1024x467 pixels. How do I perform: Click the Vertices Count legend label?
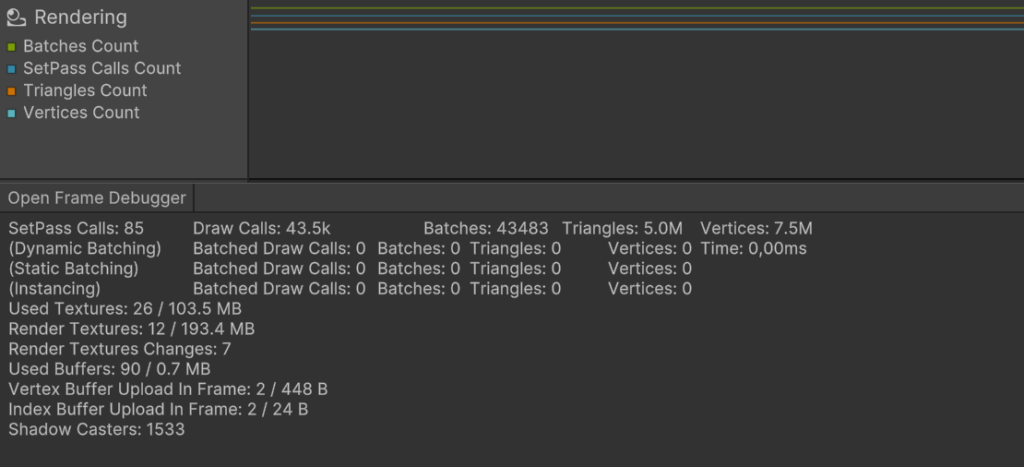point(82,113)
